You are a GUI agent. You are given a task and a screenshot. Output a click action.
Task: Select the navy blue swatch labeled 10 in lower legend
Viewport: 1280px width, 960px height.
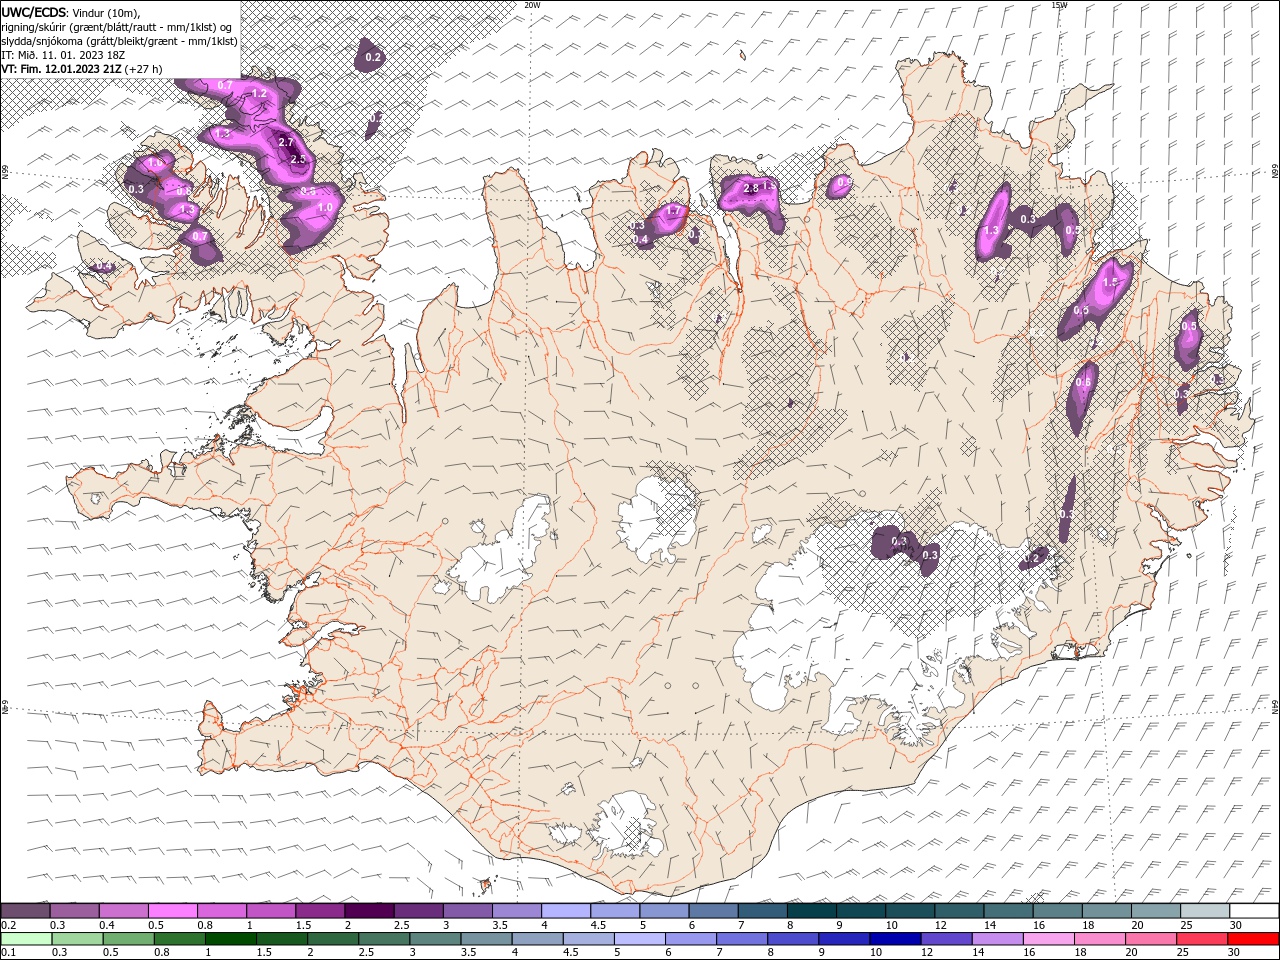pos(894,939)
